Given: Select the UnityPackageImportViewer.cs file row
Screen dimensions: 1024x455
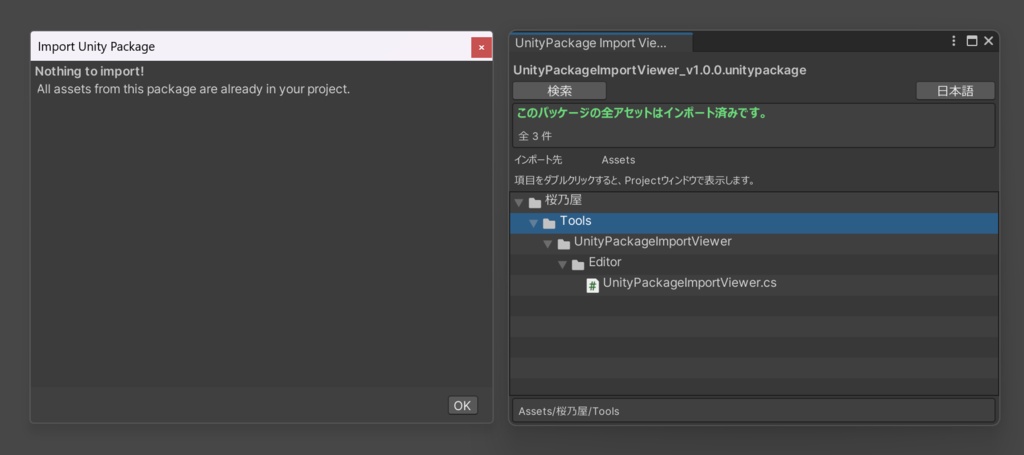Looking at the screenshot, I should click(754, 285).
